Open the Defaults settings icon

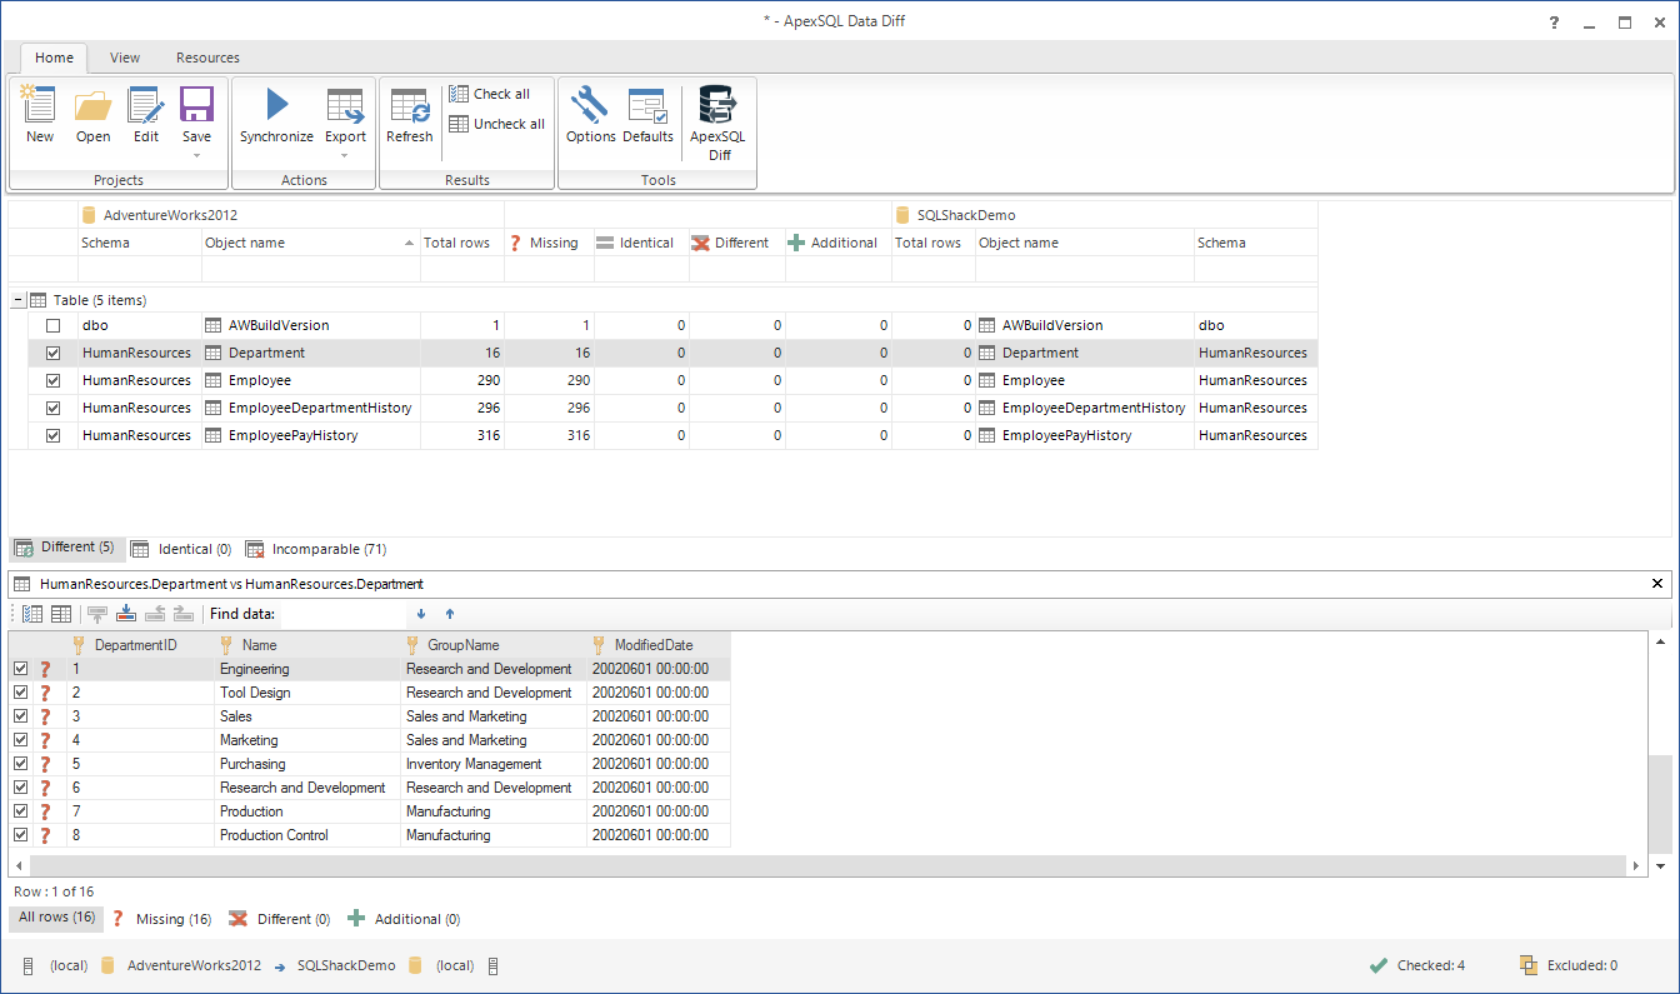click(647, 106)
